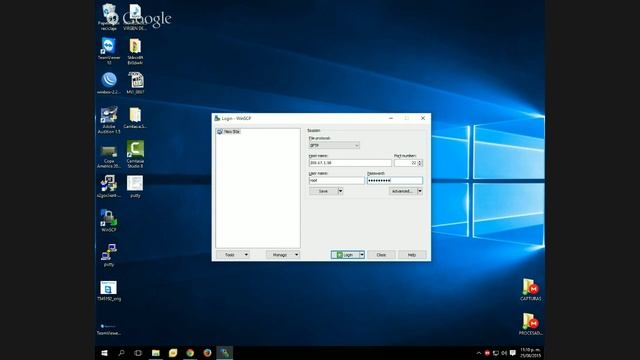
Task: Open the winbox desktop icon
Action: click(x=109, y=83)
